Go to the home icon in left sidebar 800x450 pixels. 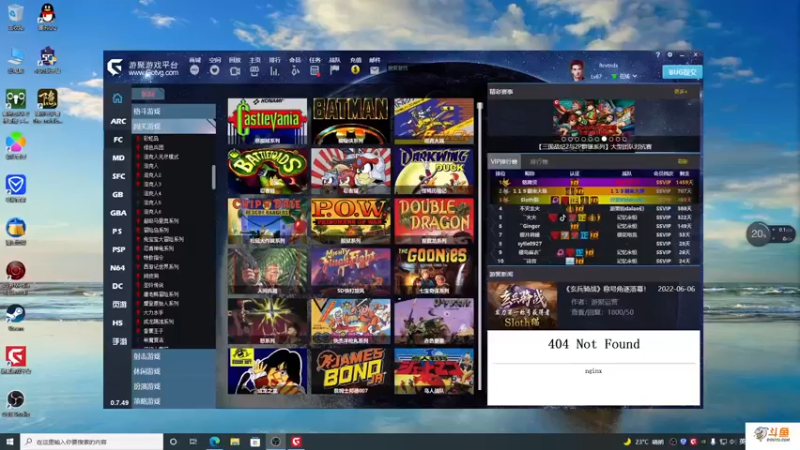(117, 98)
